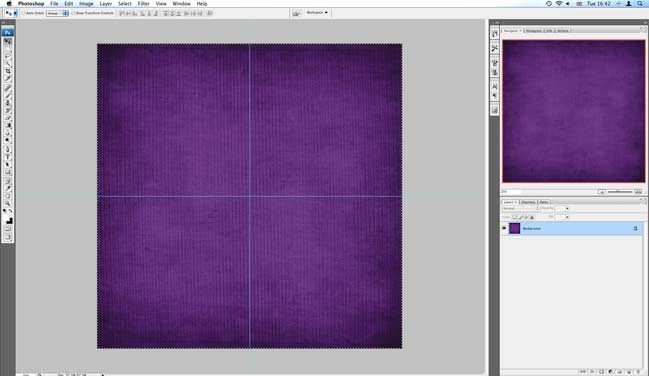The width and height of the screenshot is (649, 376).
Task: Toggle lock position in Layers panel
Action: click(526, 217)
